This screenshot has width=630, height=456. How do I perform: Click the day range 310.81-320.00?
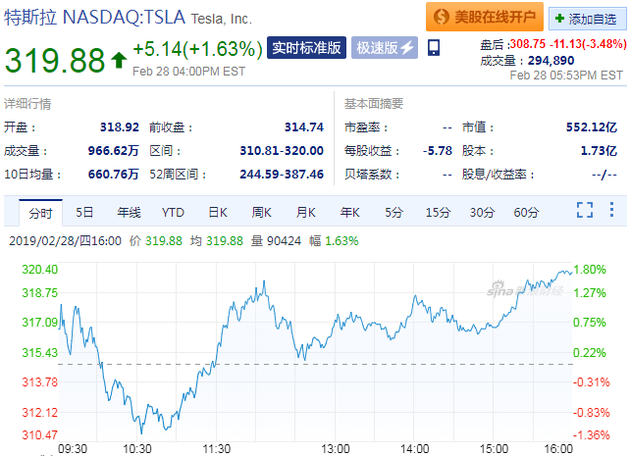(282, 151)
